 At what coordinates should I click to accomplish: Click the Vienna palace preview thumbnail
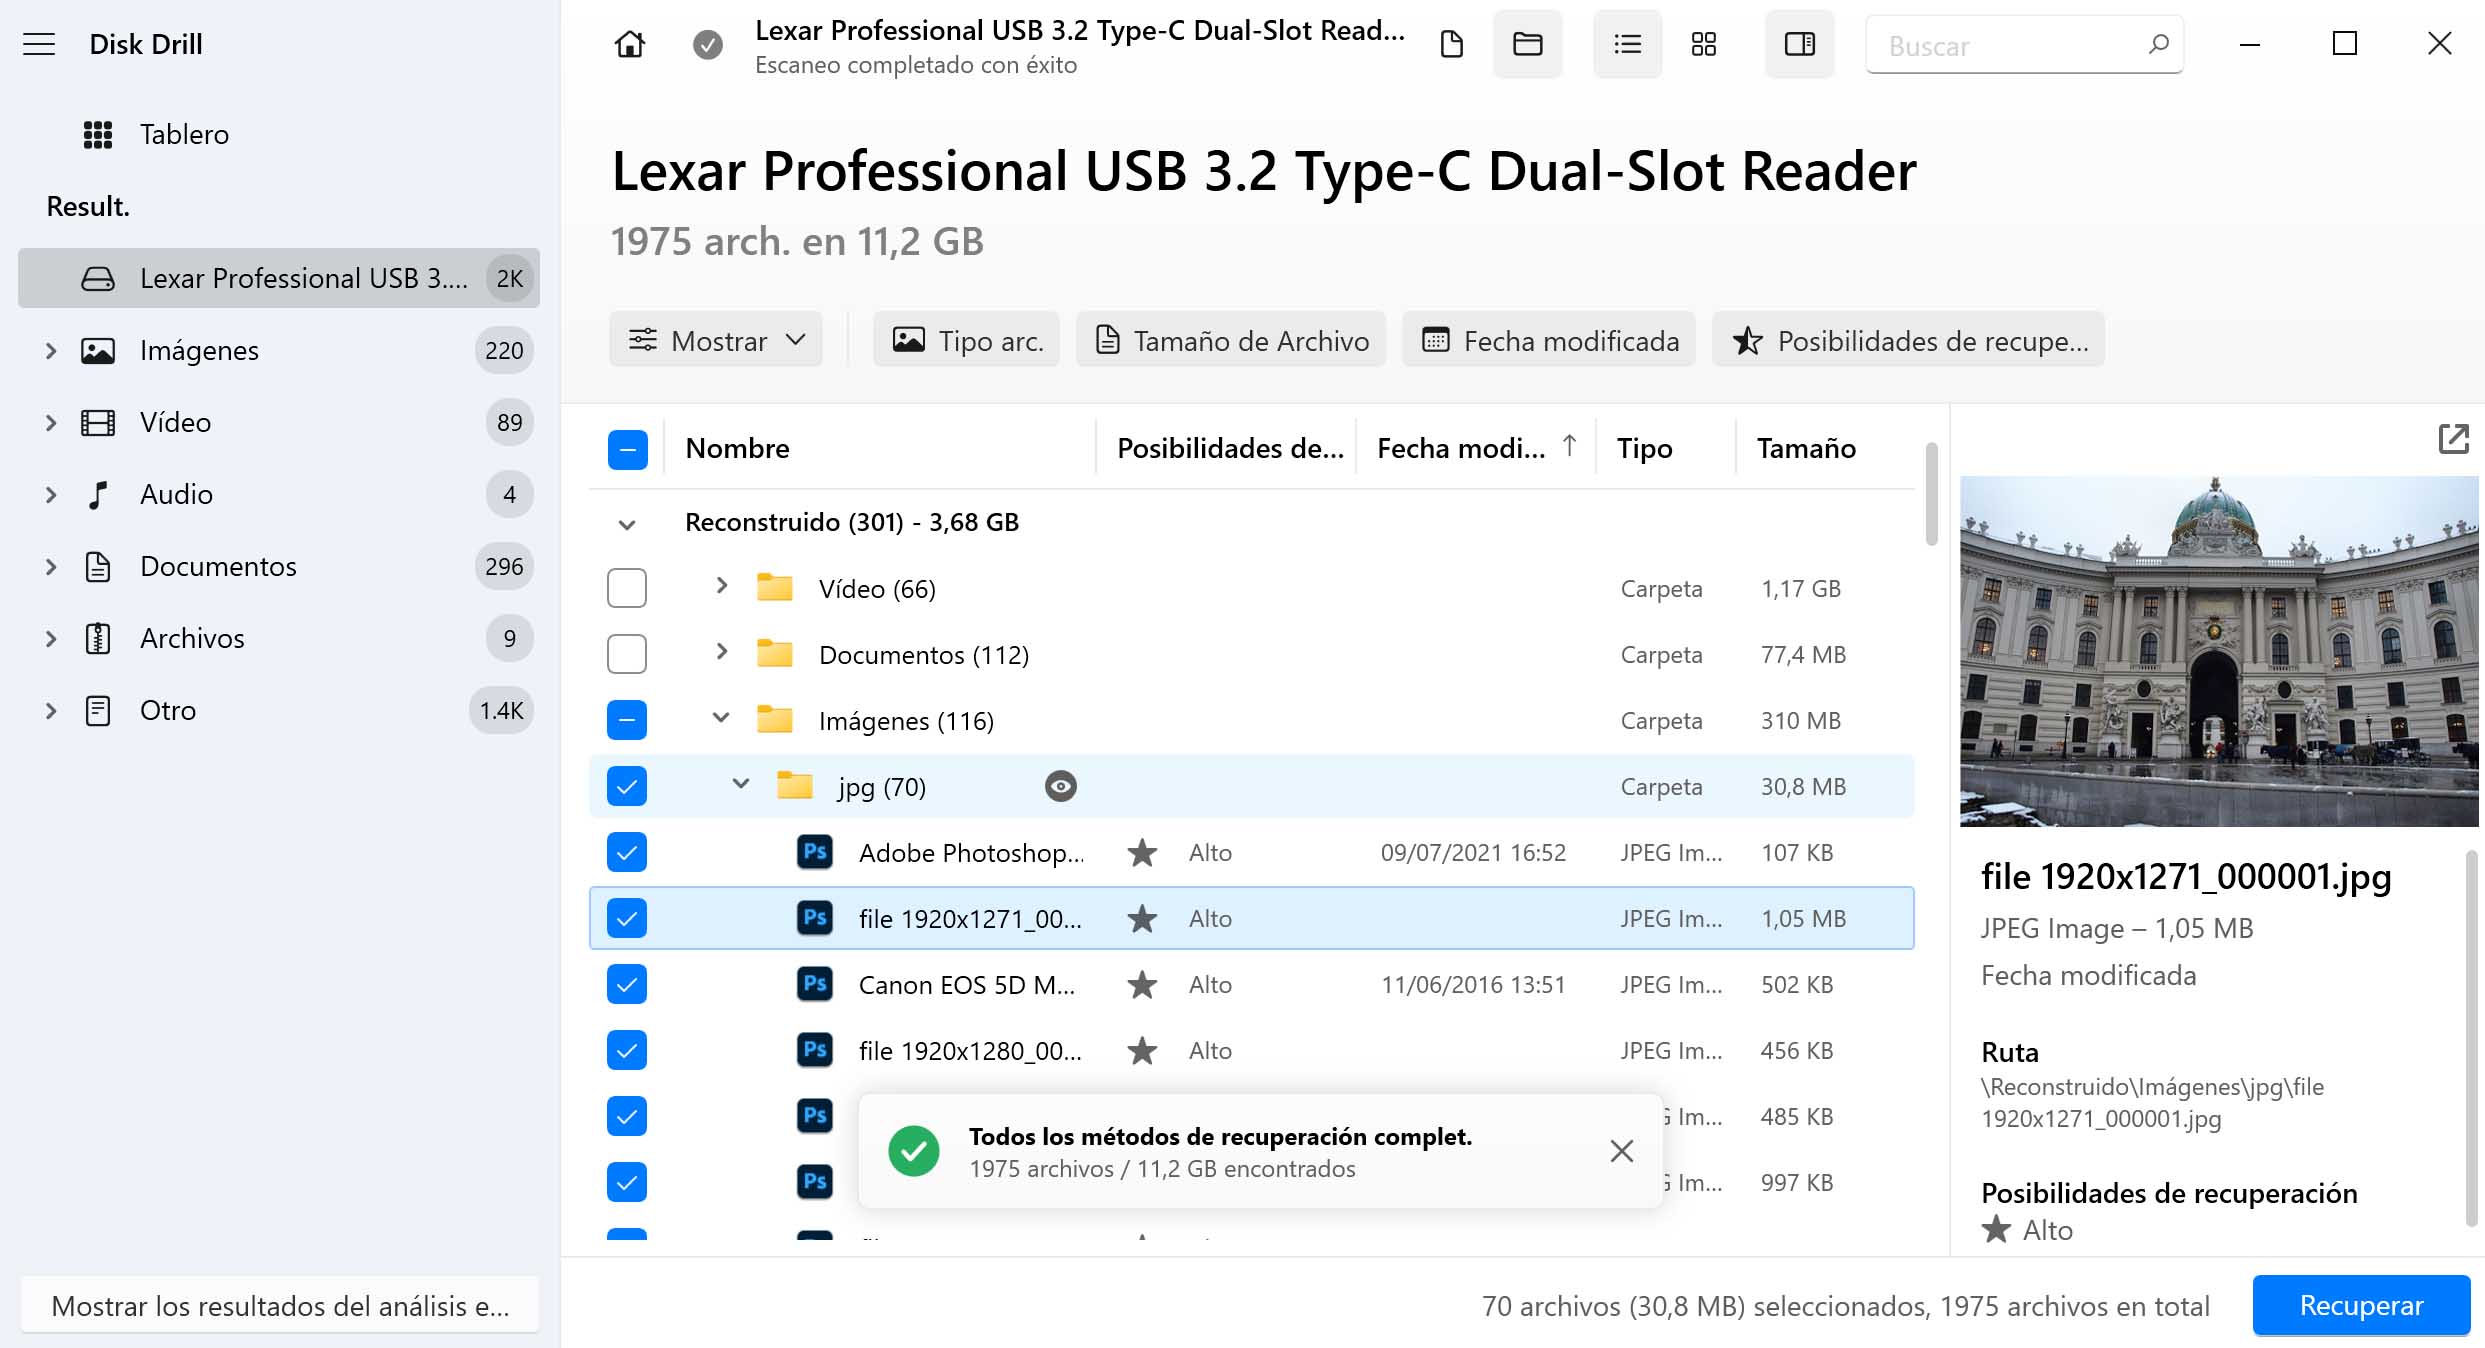click(2219, 651)
